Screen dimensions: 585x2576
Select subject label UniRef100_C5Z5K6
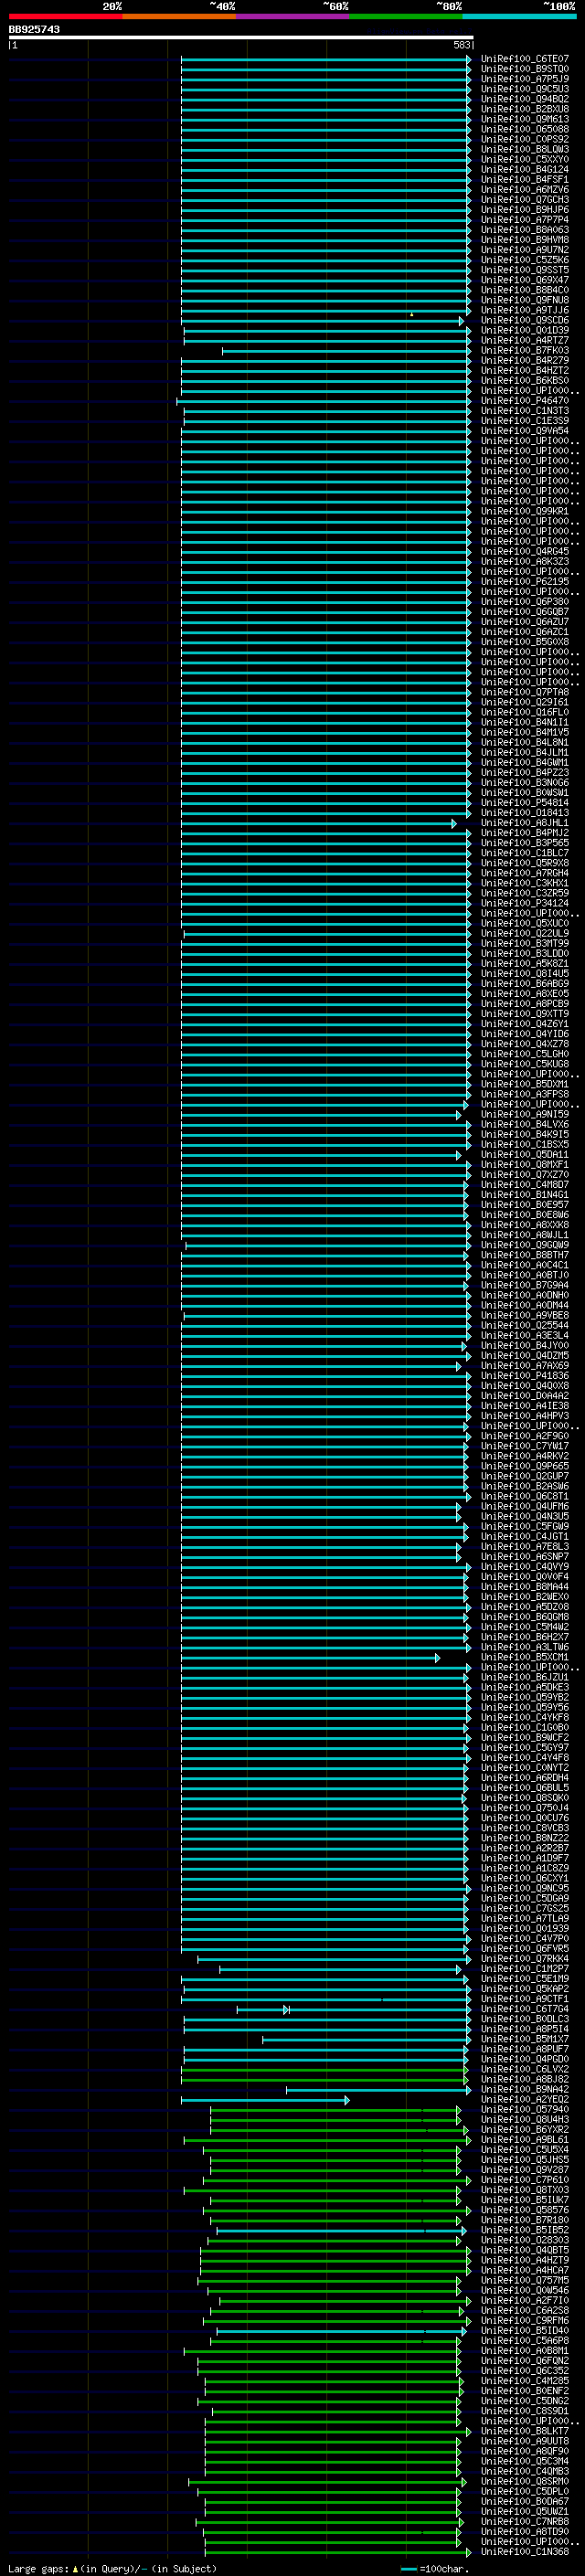pos(525,260)
